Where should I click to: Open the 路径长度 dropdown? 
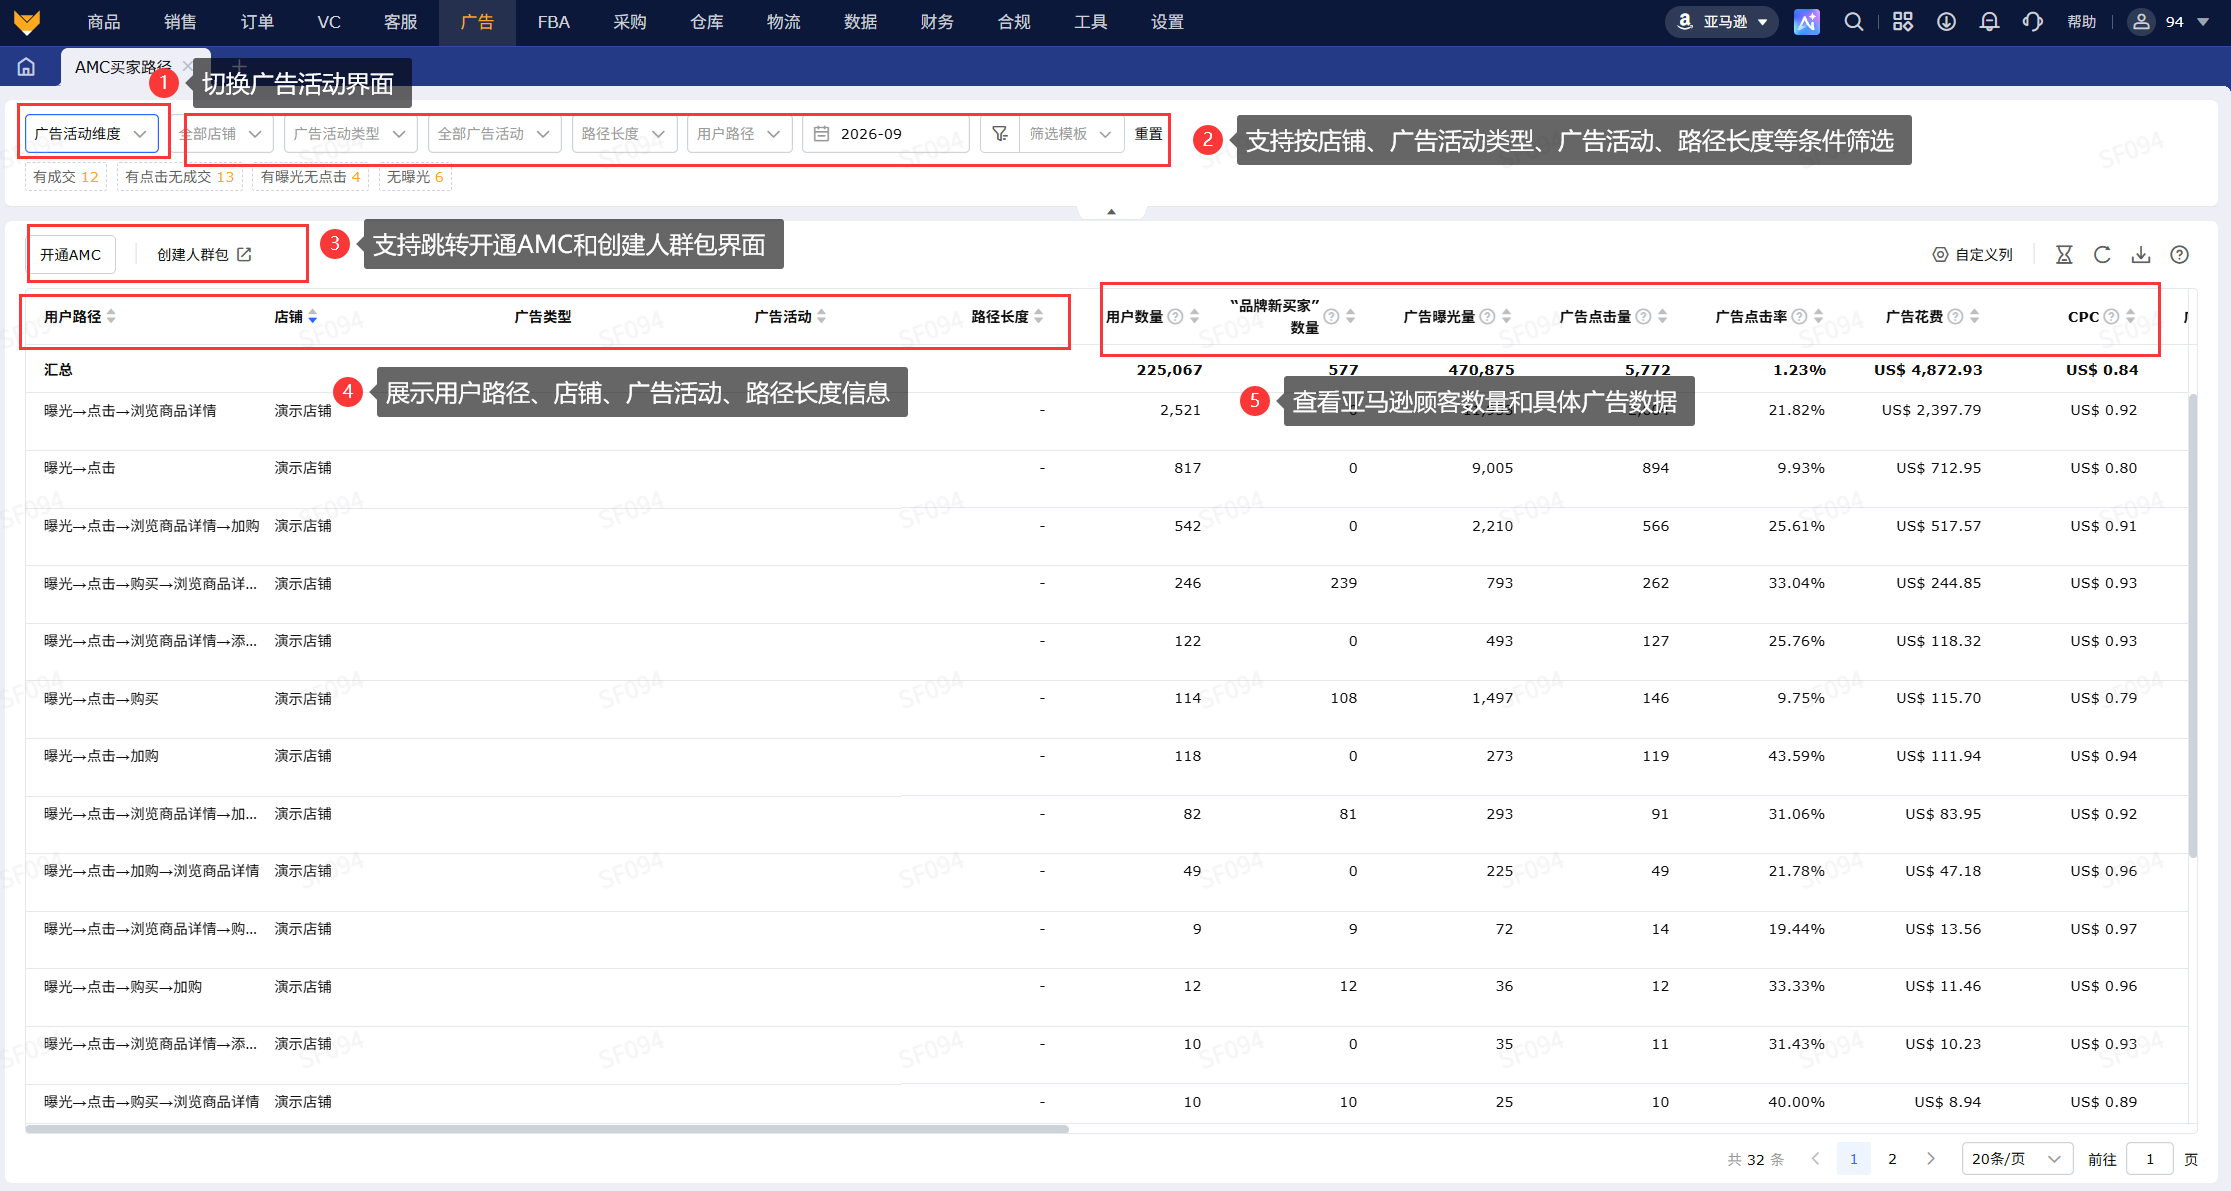624,134
